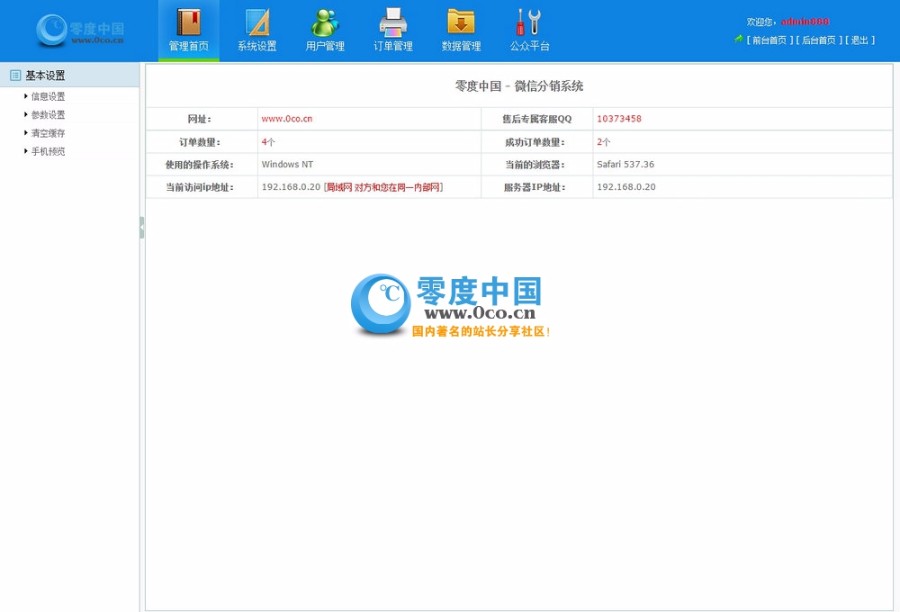Click the successful orders value 2个
Image resolution: width=900 pixels, height=612 pixels.
click(x=603, y=142)
